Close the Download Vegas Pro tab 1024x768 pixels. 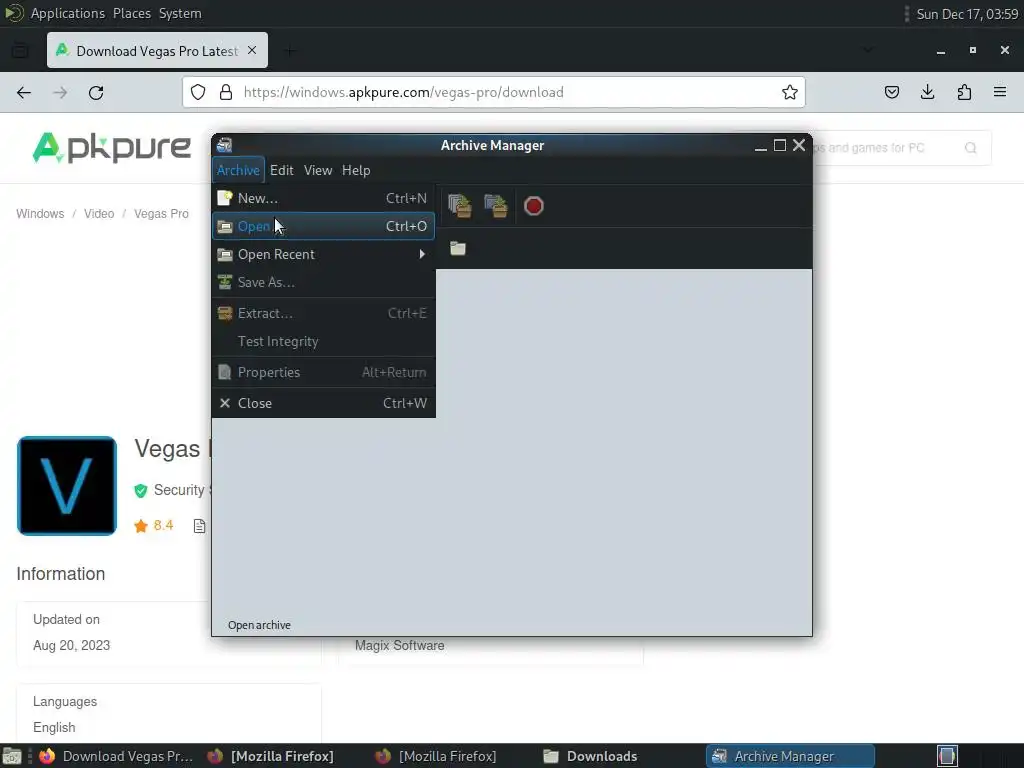tap(252, 50)
